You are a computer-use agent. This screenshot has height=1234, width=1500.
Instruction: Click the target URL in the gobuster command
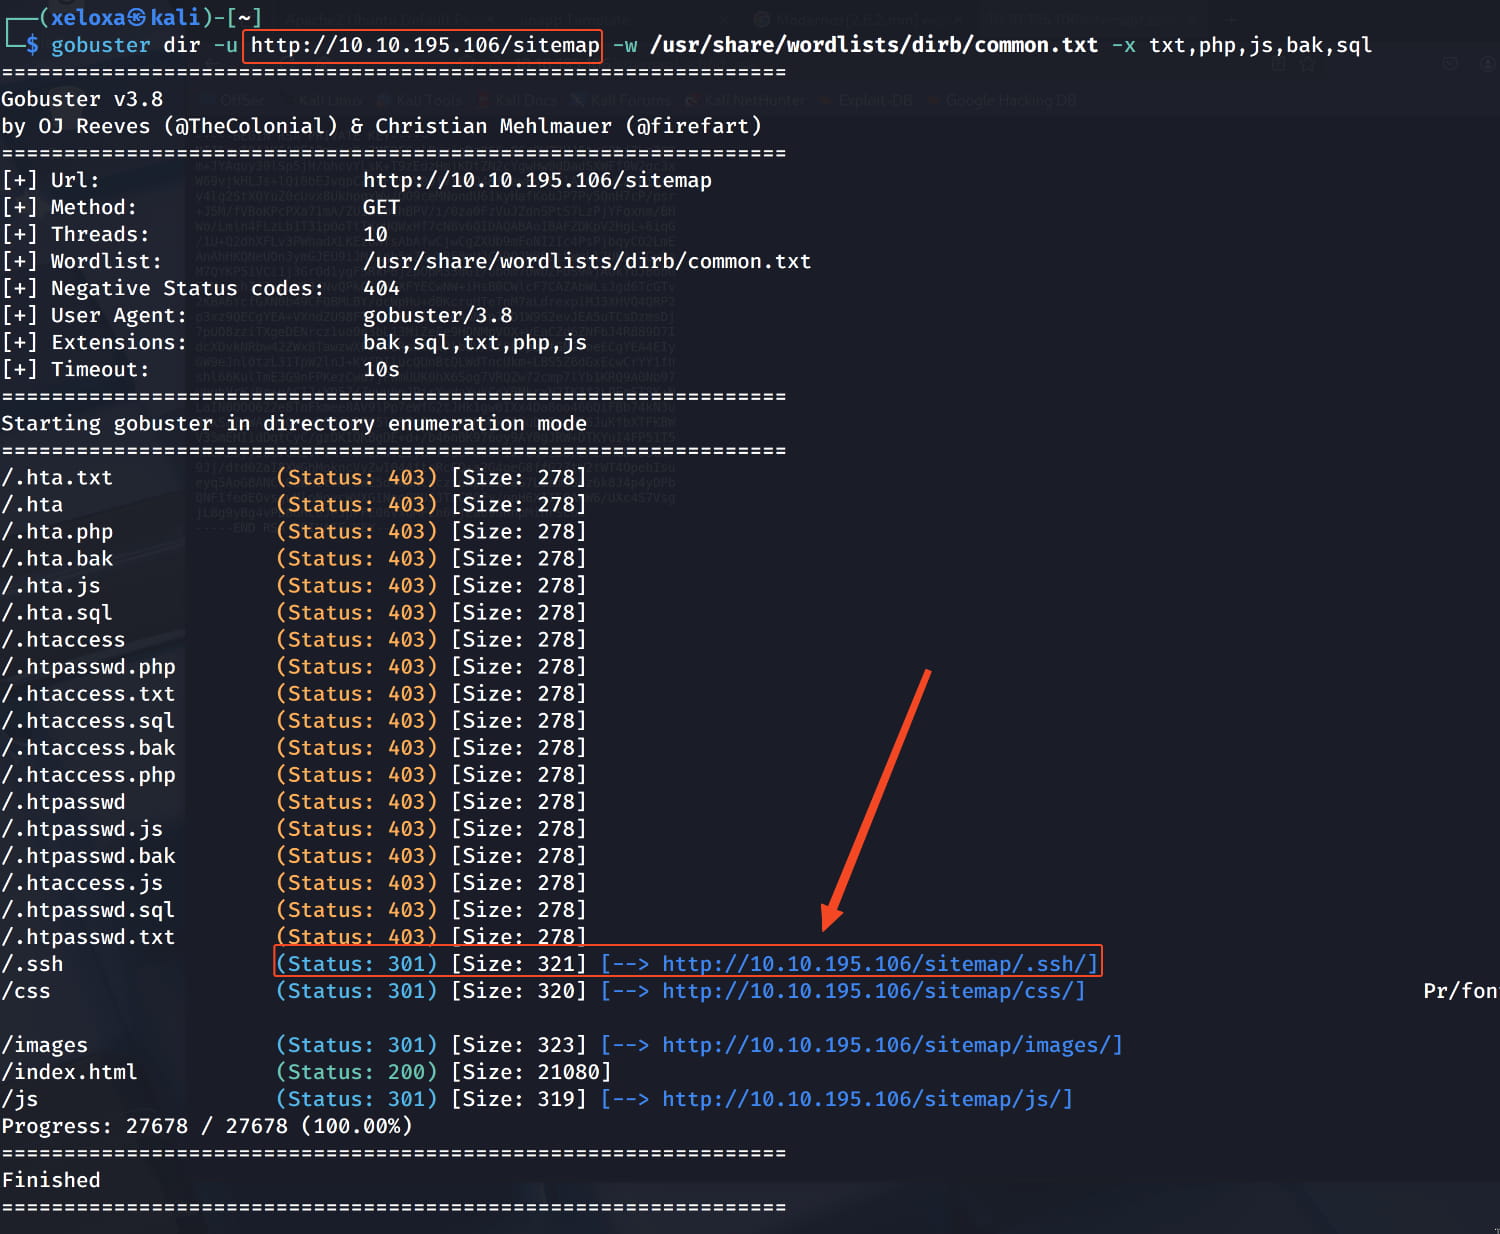click(424, 45)
